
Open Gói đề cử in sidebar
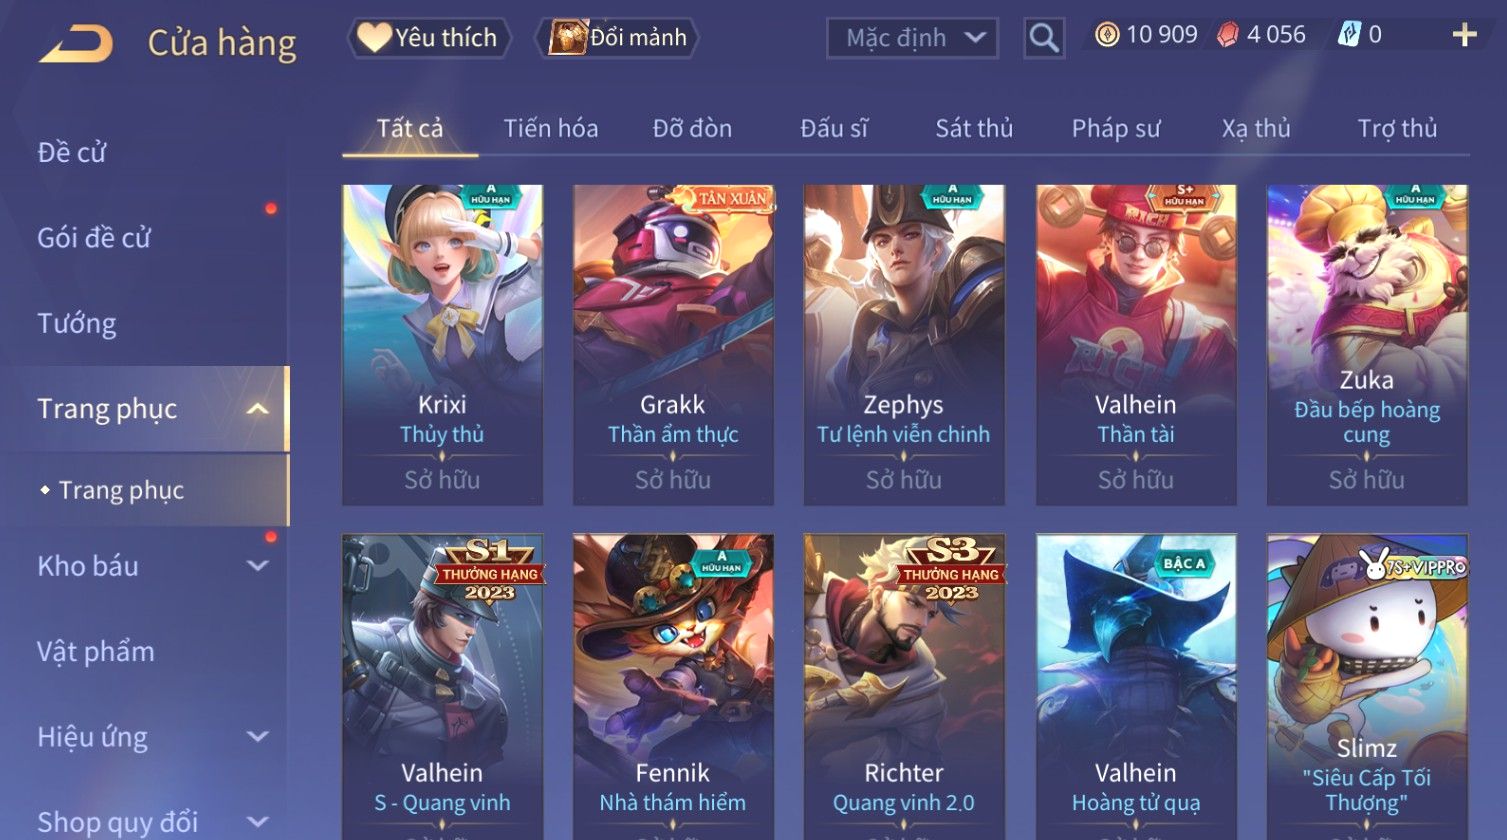coord(94,238)
